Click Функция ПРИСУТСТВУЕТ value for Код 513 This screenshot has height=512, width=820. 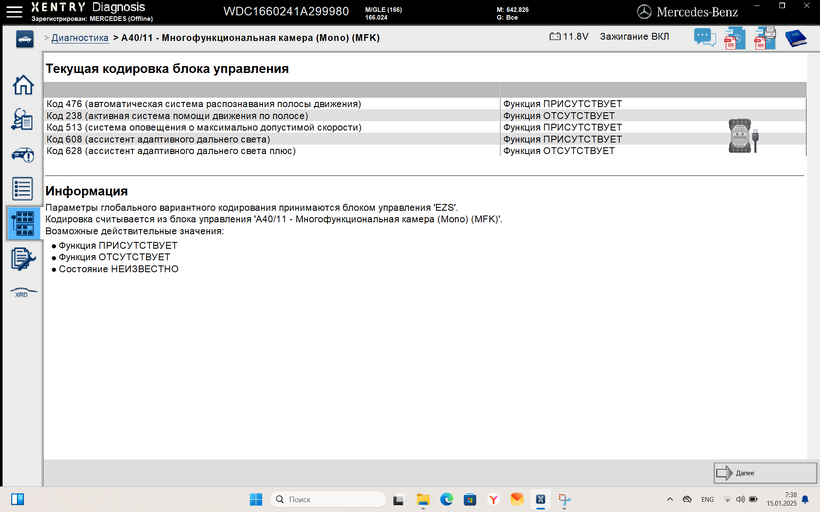pyautogui.click(x=562, y=127)
